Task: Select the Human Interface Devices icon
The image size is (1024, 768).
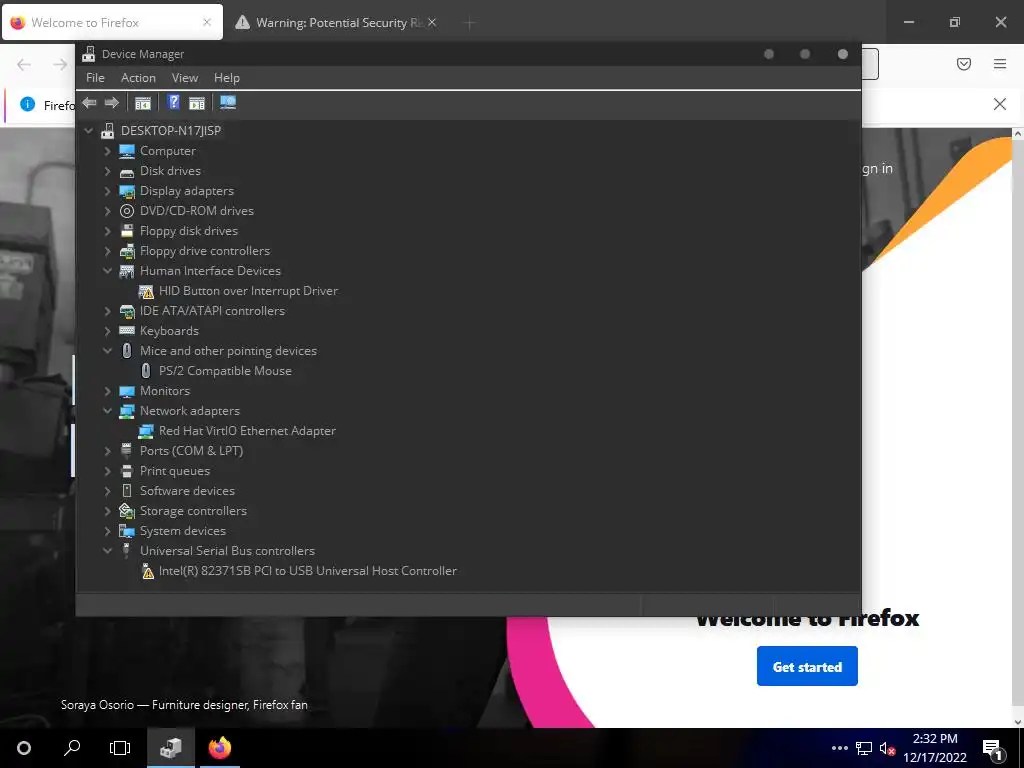Action: [x=127, y=271]
